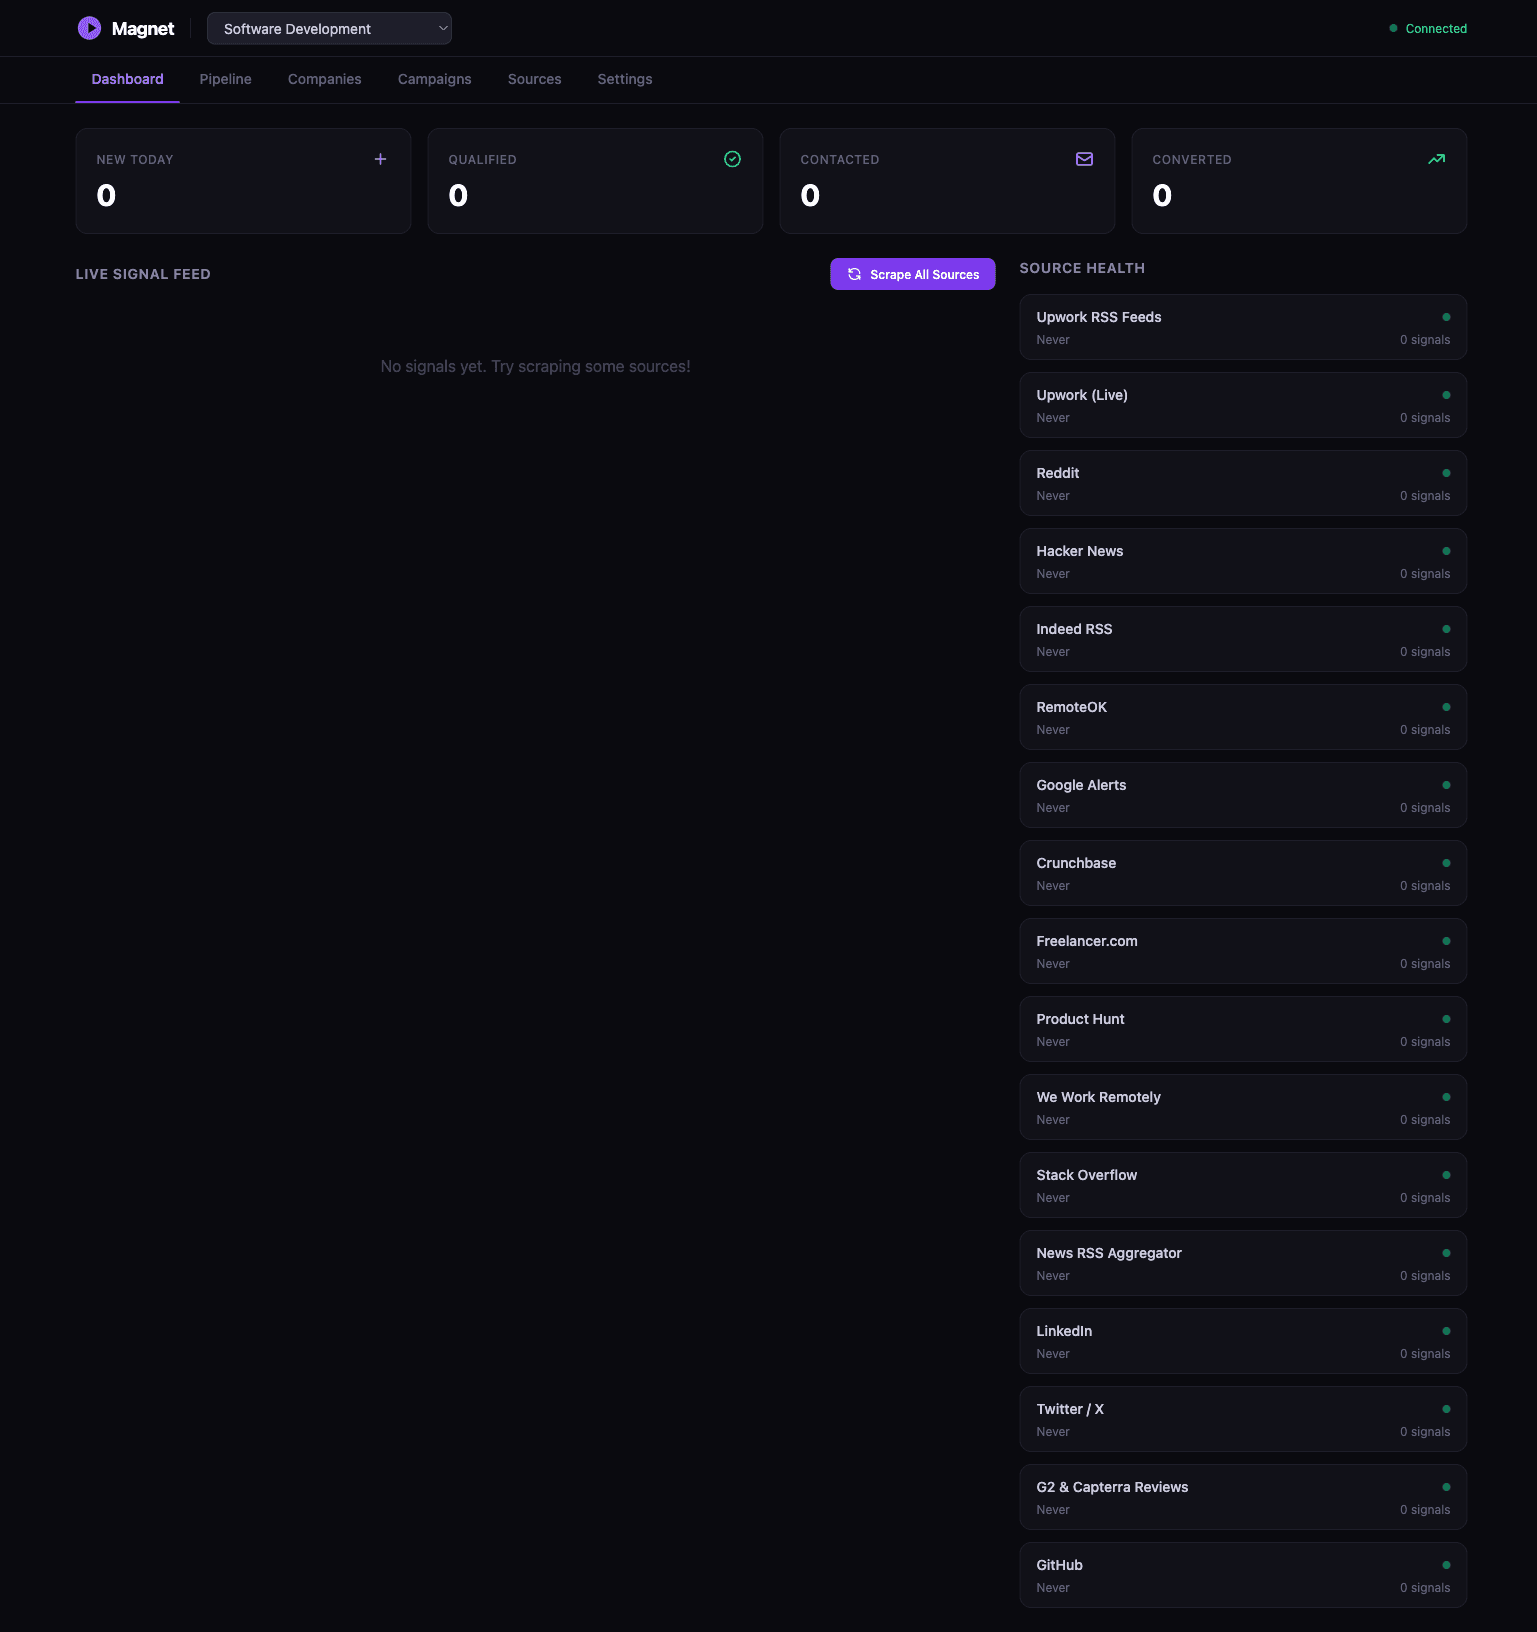1537x1632 pixels.
Task: Click the status dot for News RSS Aggregator
Action: pos(1446,1253)
